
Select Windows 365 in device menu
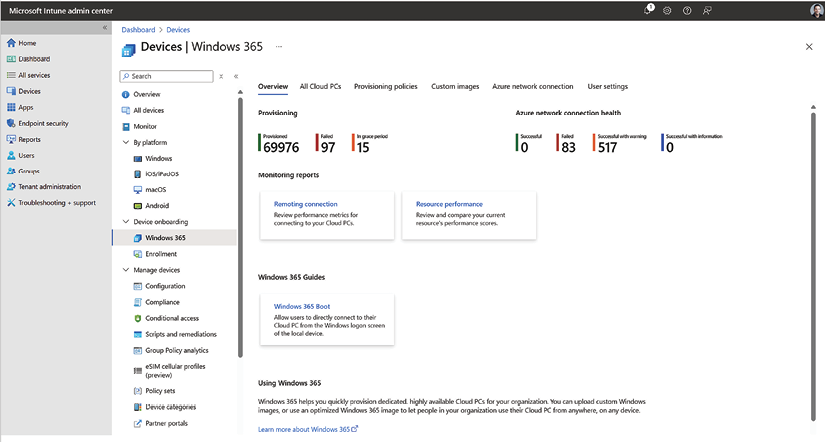(175, 238)
